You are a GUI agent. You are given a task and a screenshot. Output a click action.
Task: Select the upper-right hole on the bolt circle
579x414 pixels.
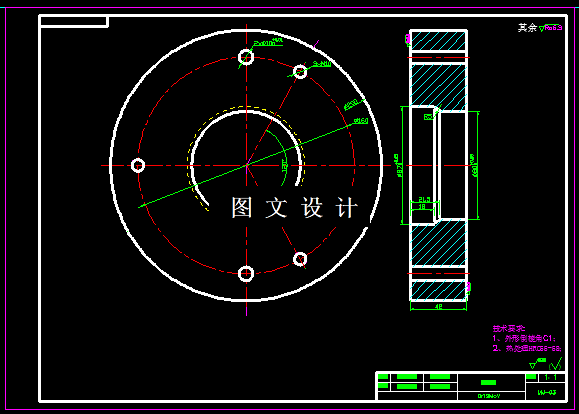pos(300,71)
